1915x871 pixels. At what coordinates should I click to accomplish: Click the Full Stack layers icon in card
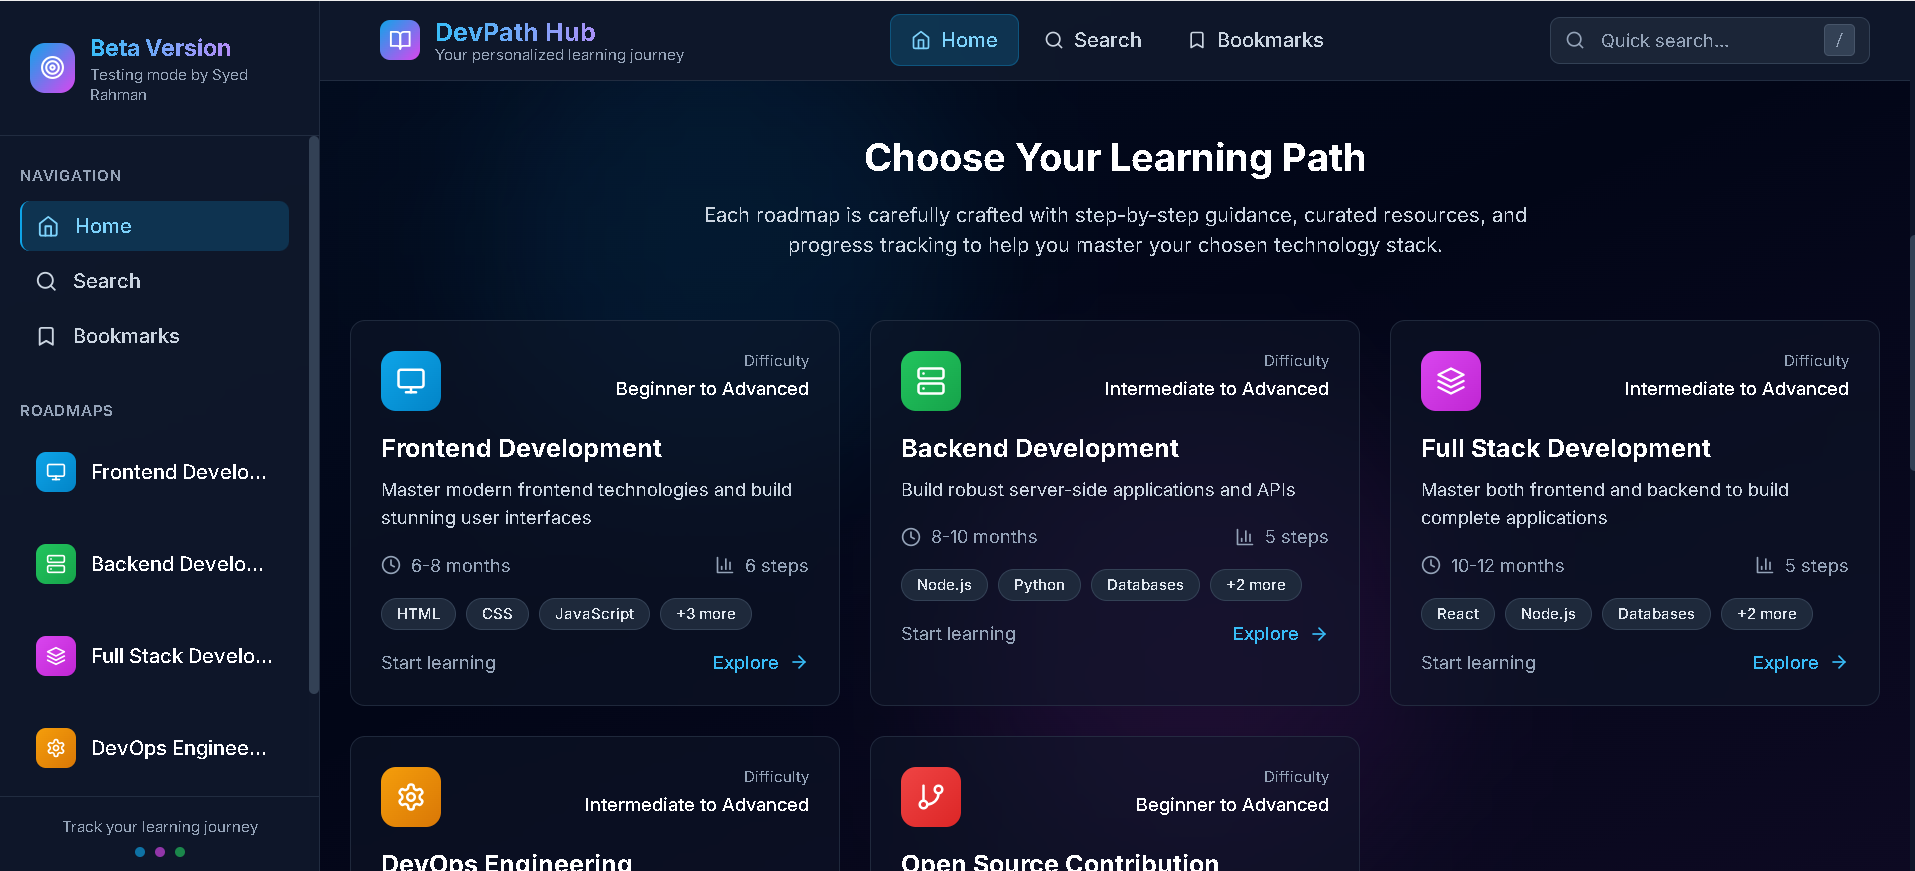tap(1451, 381)
